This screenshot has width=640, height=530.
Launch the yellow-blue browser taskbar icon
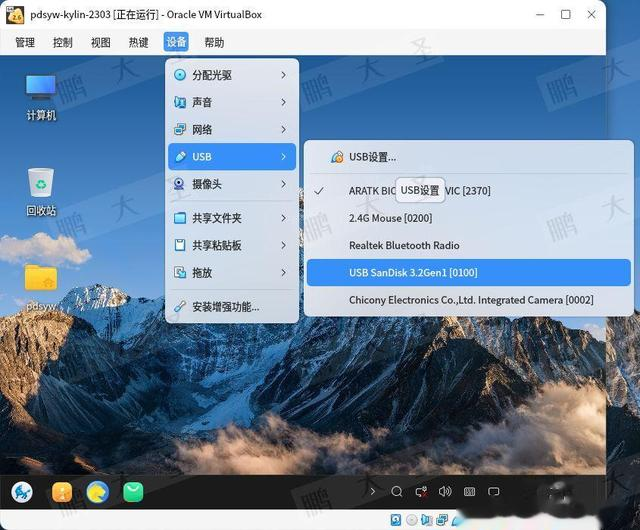[98, 492]
